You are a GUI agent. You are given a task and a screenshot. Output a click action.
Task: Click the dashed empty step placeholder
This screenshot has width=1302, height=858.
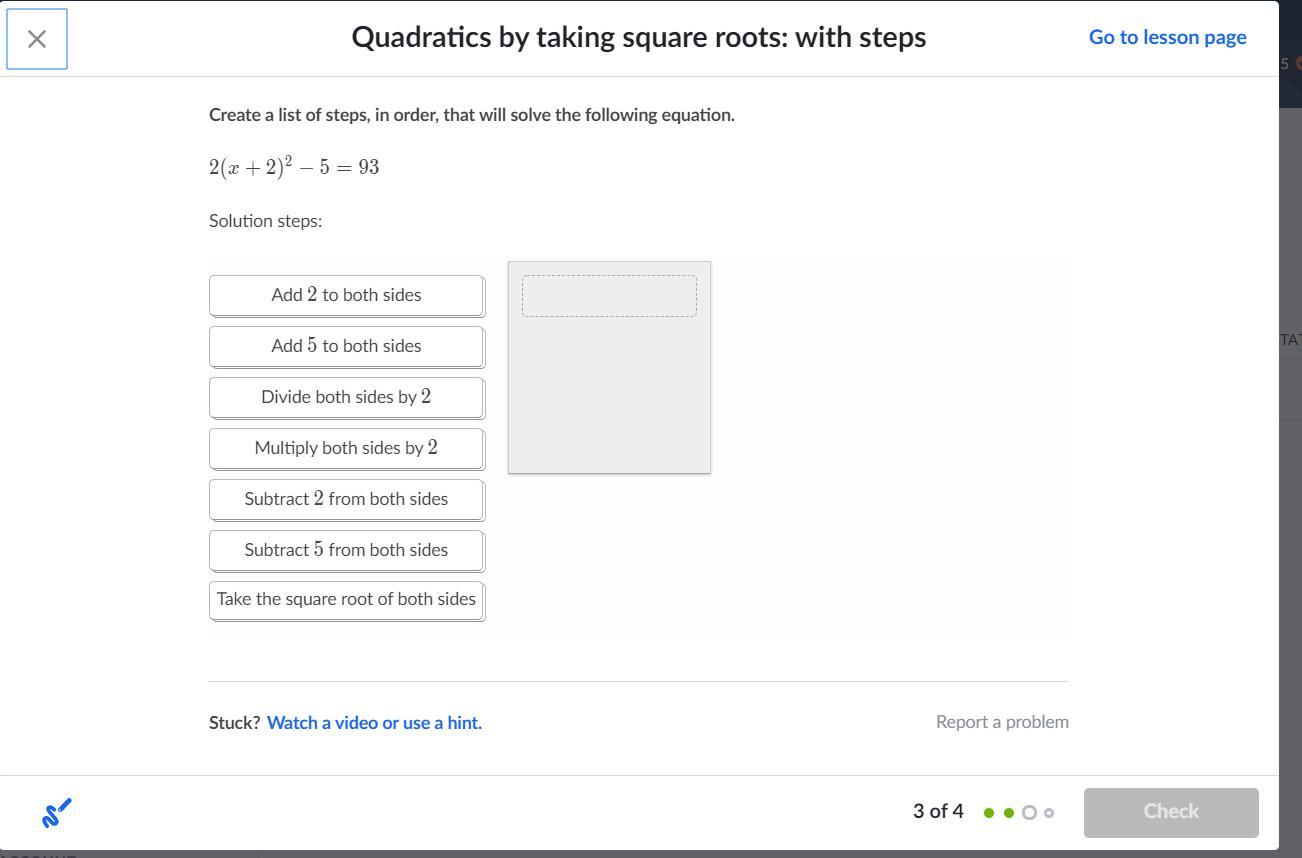coord(609,296)
